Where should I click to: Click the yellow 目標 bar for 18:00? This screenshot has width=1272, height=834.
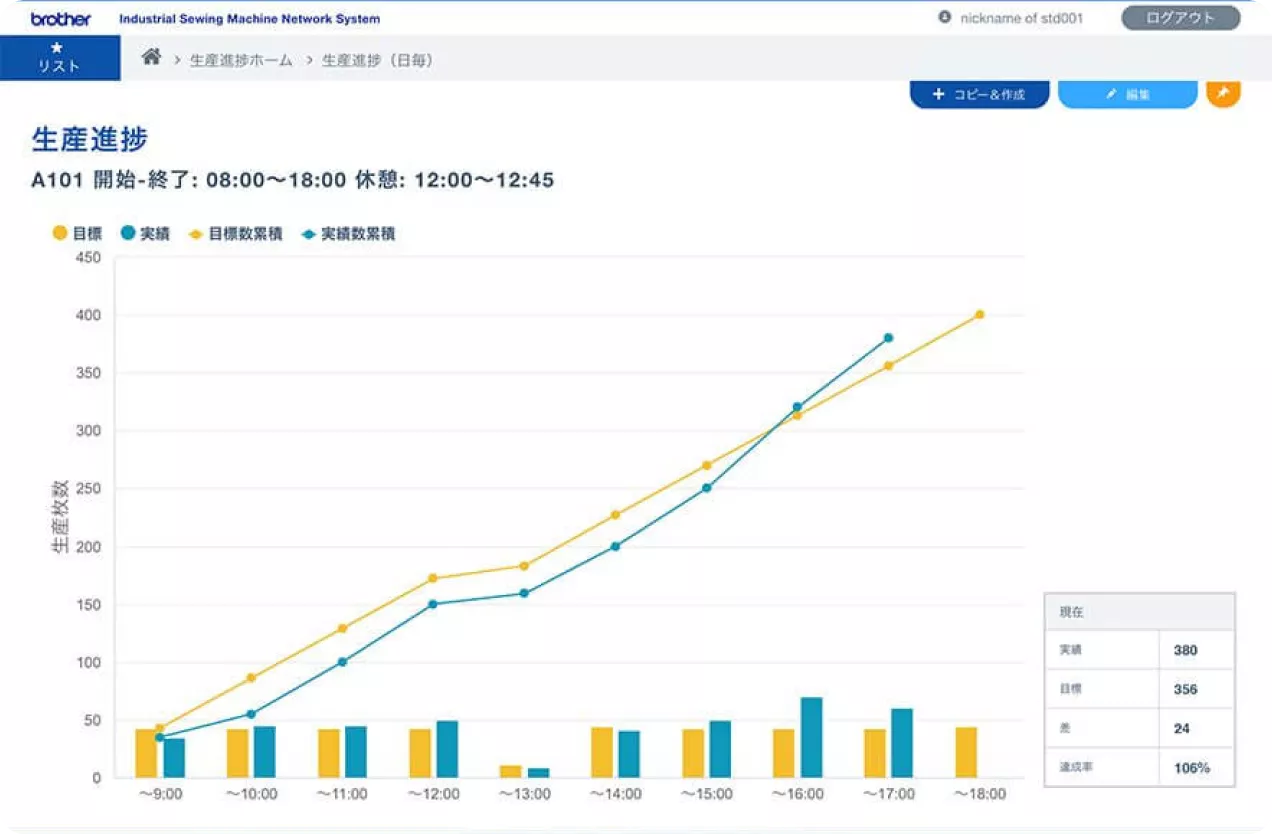pos(966,752)
